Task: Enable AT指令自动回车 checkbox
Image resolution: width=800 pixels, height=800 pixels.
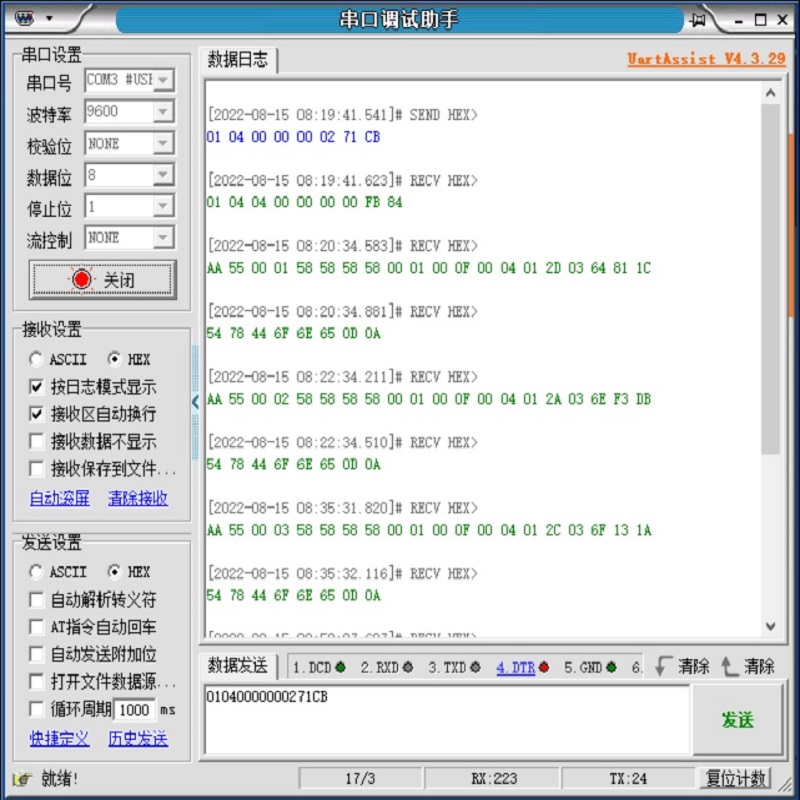Action: pos(36,627)
